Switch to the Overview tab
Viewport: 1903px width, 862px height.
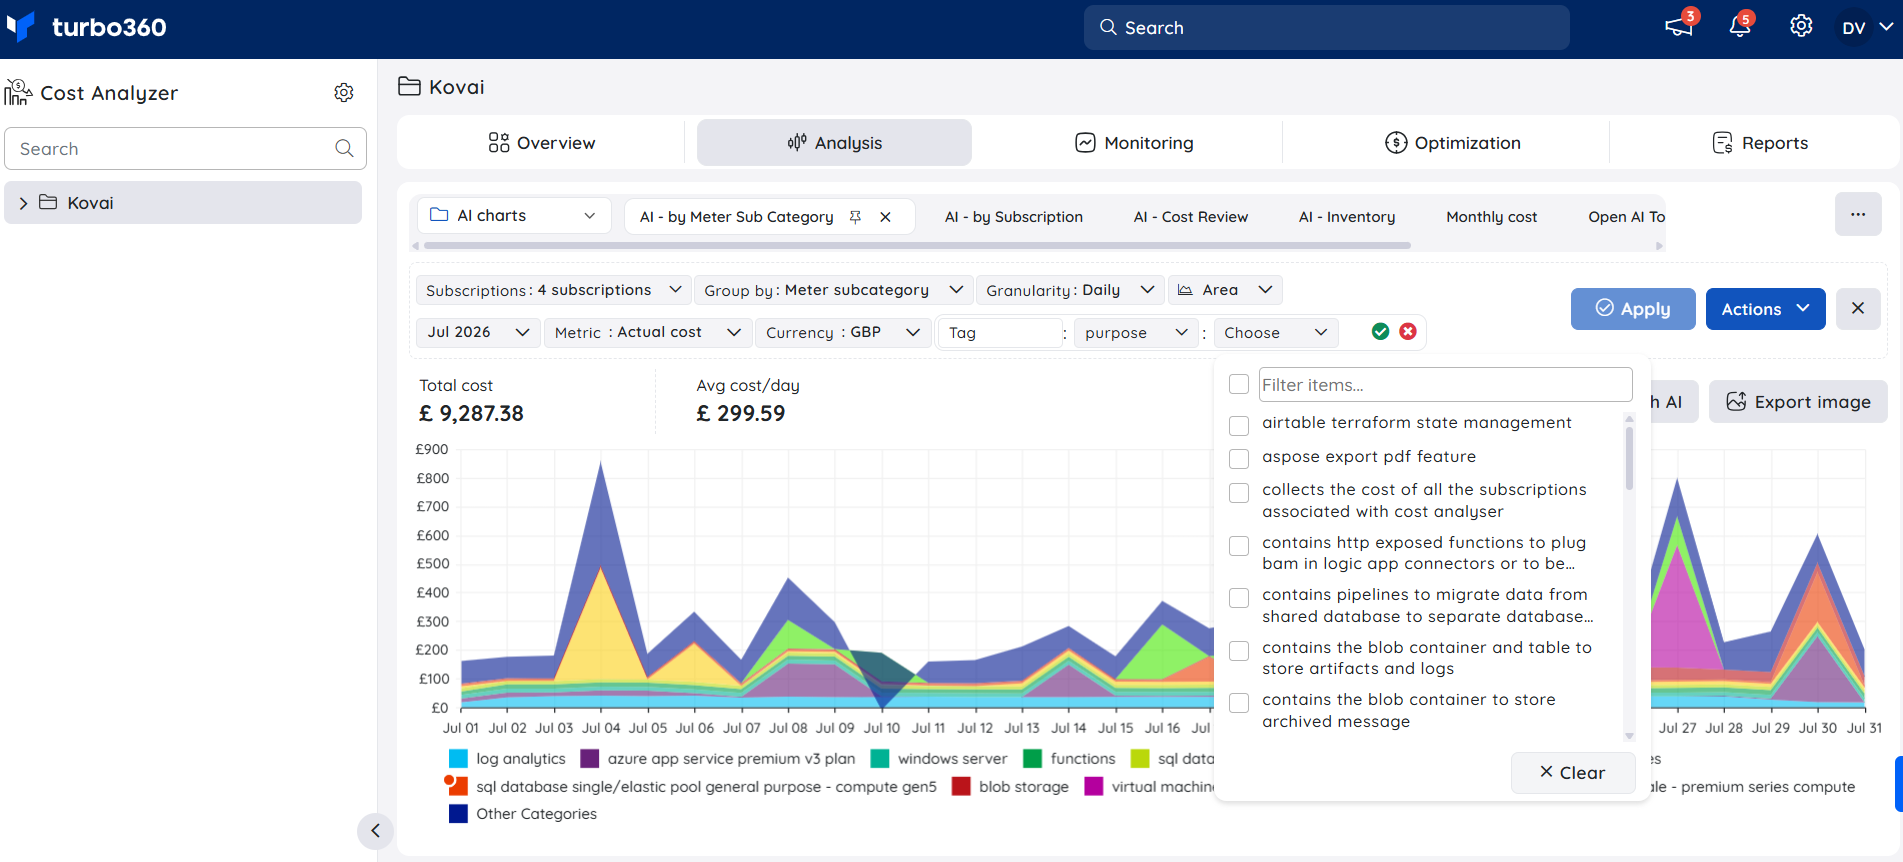(541, 143)
